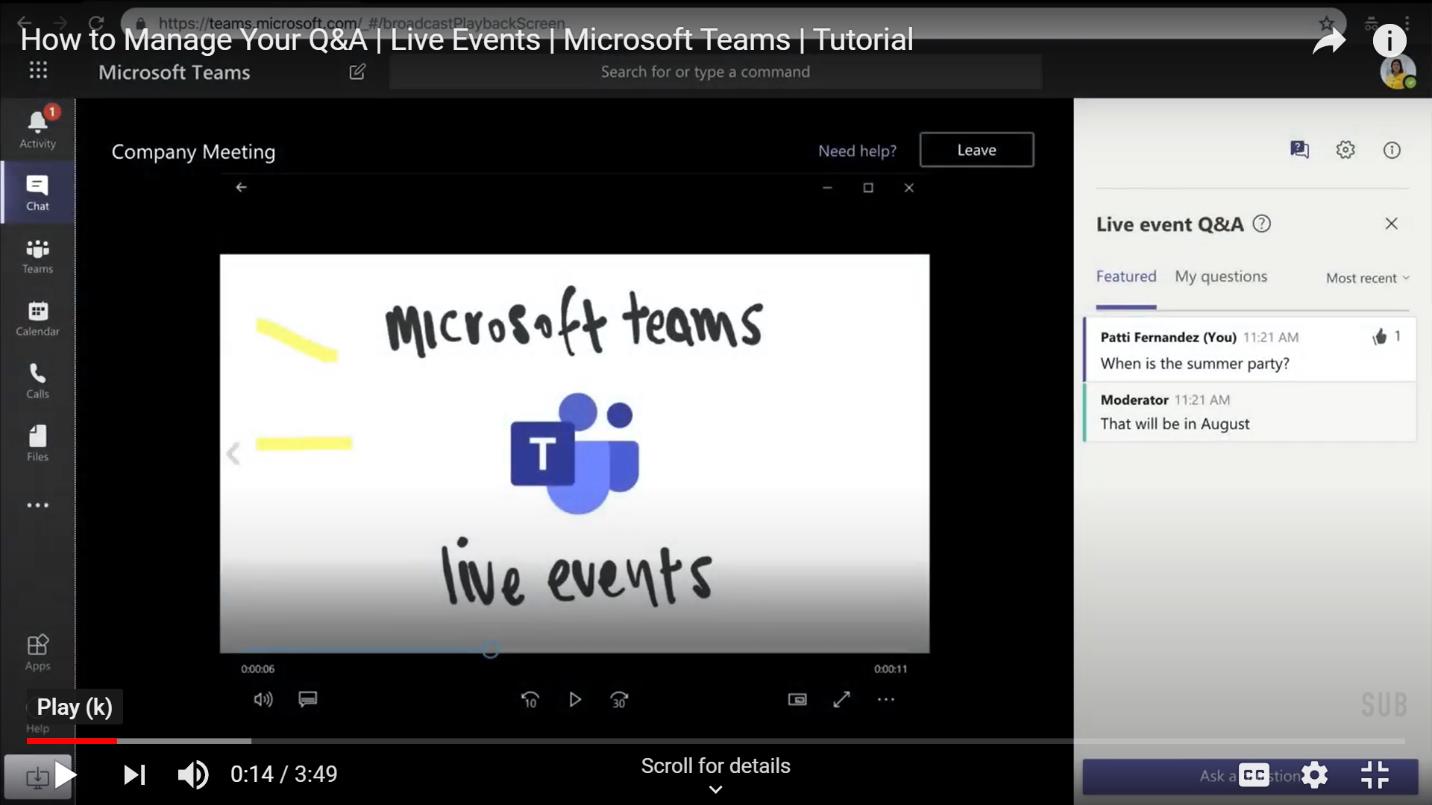This screenshot has height=805, width=1432.
Task: Expand the Most recent sort dropdown
Action: tap(1367, 278)
